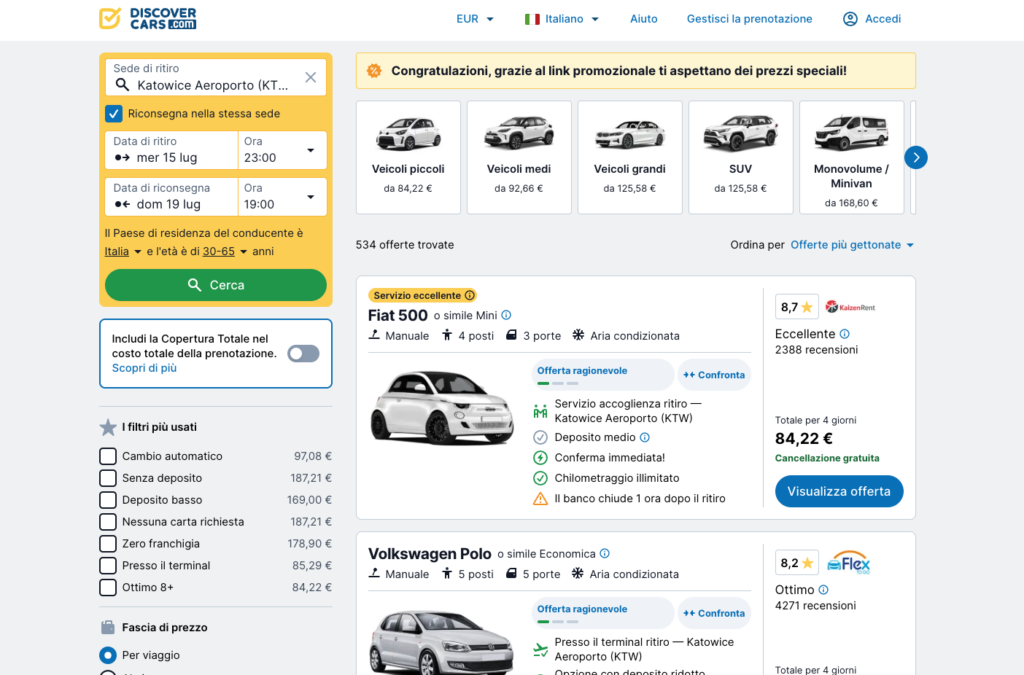Check Presso il terminal filter
Screen dimensions: 1024x675
coord(108,565)
